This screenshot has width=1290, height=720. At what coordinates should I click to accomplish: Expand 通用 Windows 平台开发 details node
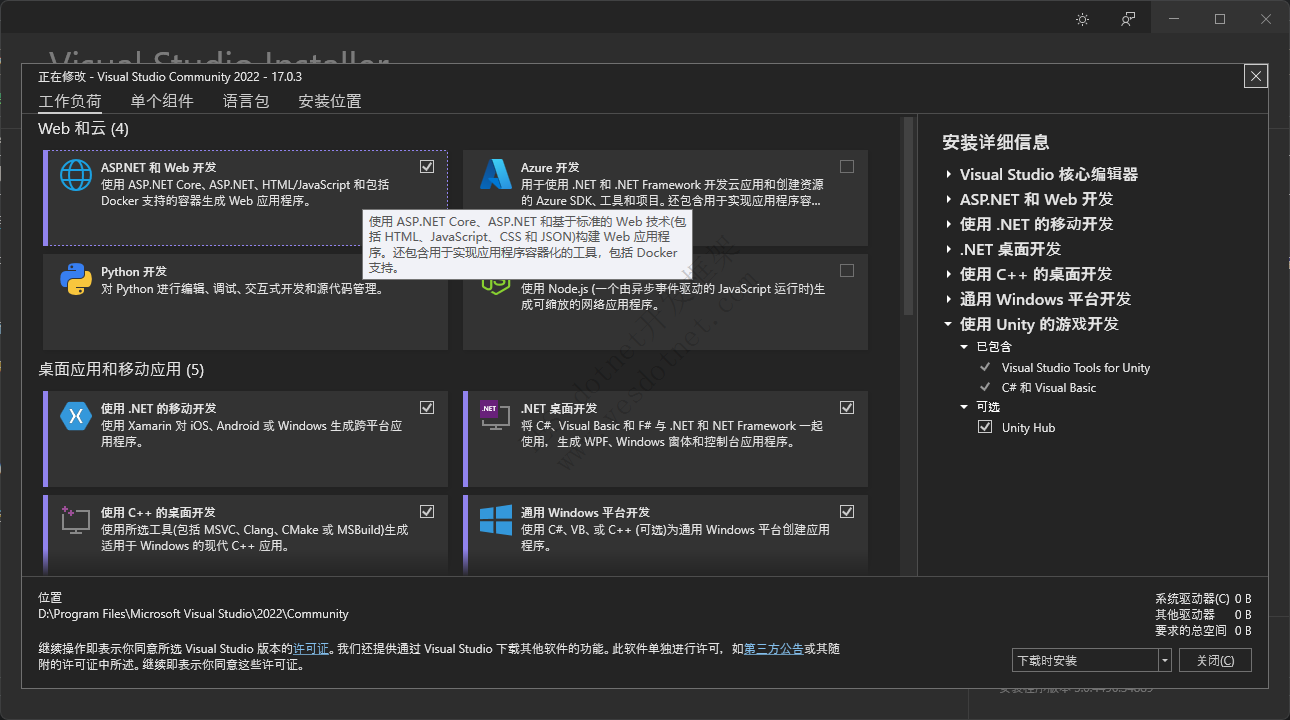[x=948, y=299]
